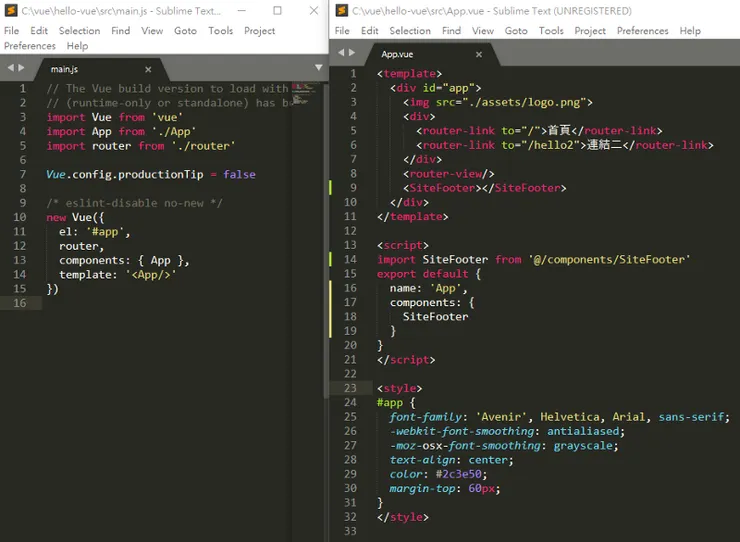Click the minimap in main.js editor
This screenshot has width=740, height=542.
pyautogui.click(x=304, y=92)
